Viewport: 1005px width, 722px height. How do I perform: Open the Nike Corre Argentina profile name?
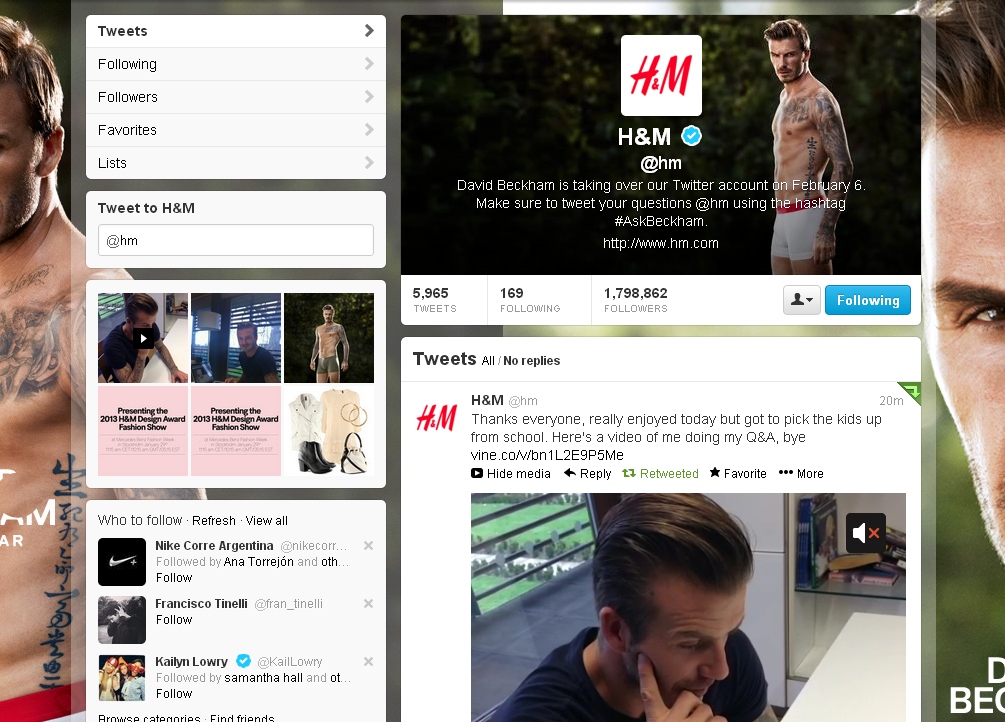coord(214,546)
